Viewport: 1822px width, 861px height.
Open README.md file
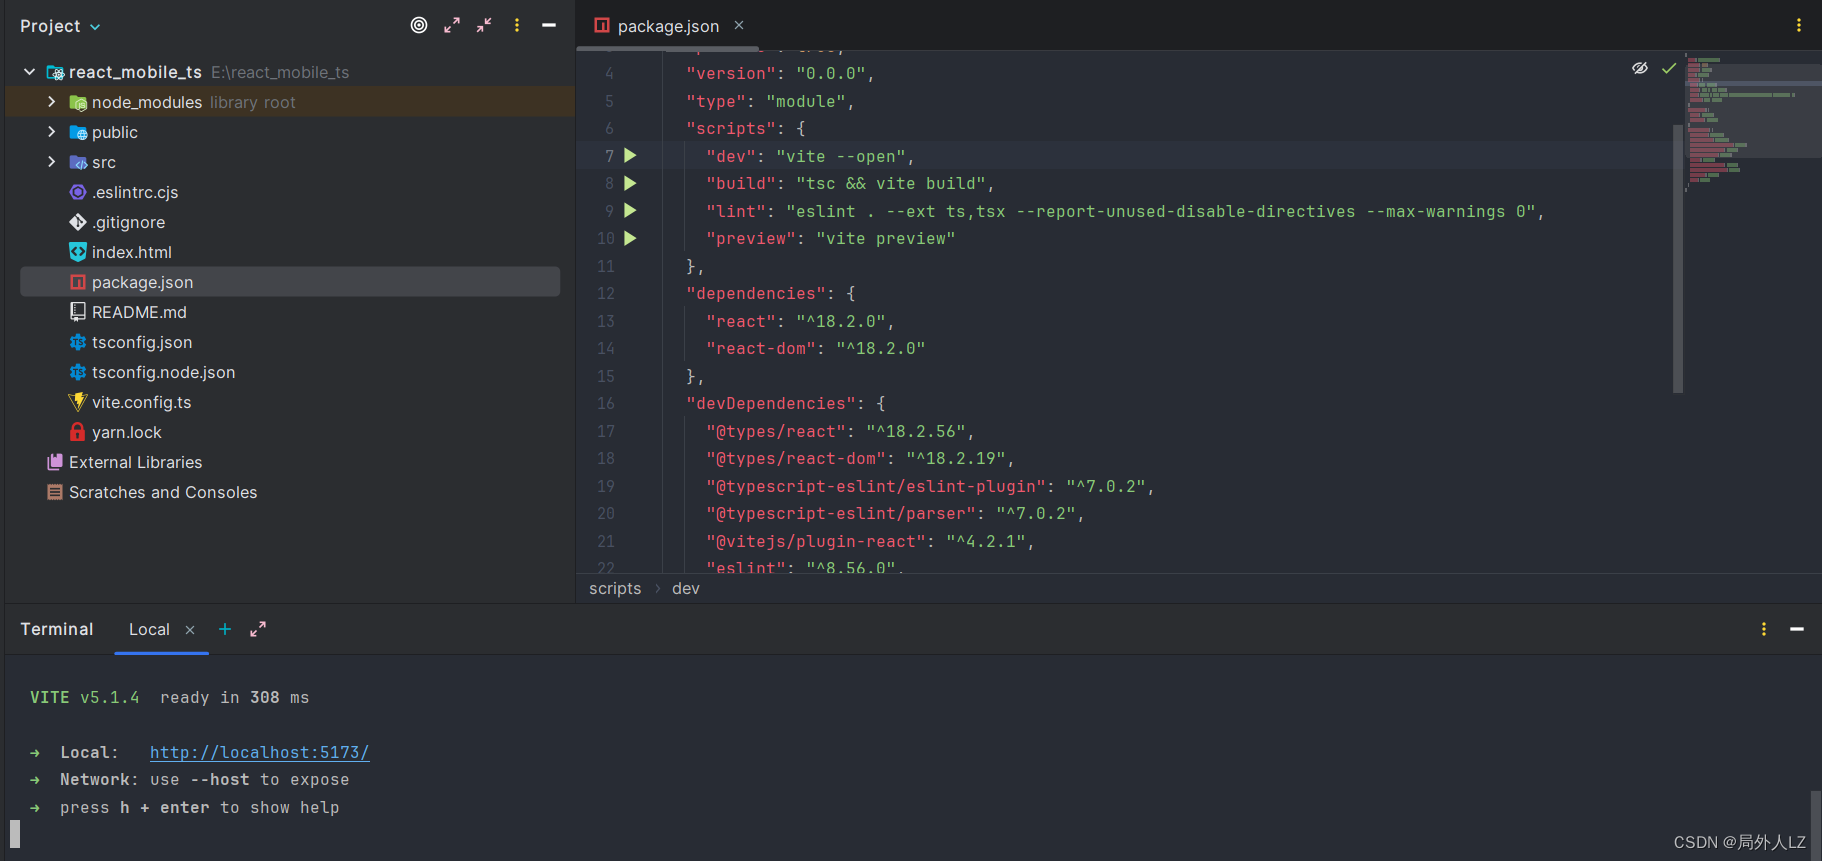click(x=139, y=312)
